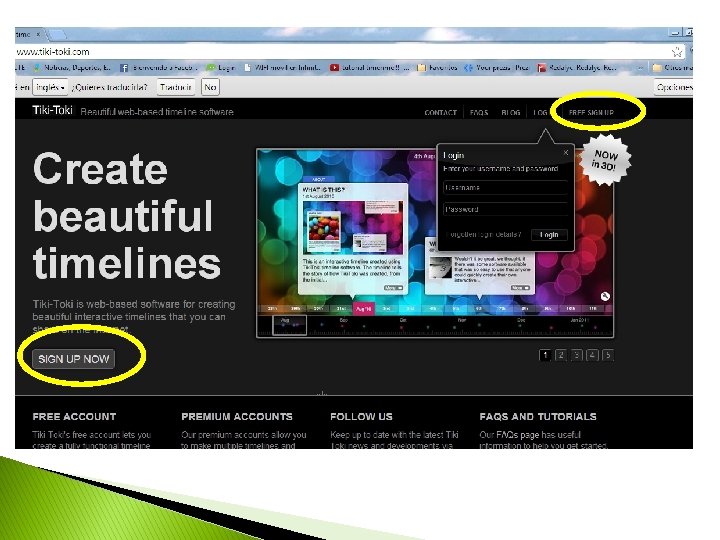720x540 pixels.
Task: Open the FAQS navigation link
Action: pos(479,112)
